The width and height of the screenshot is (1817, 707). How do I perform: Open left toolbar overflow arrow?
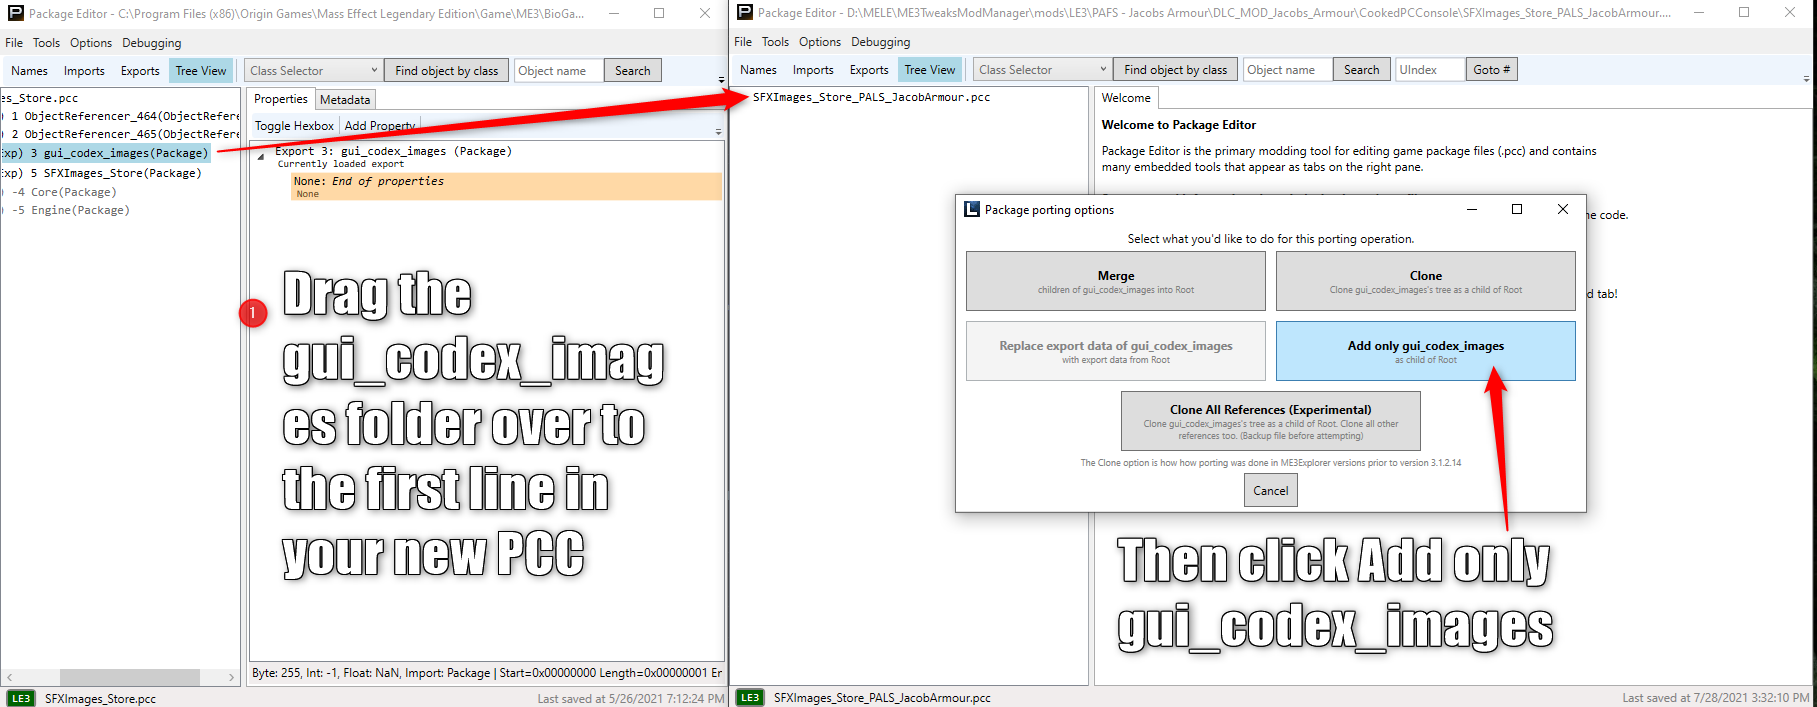coord(721,79)
